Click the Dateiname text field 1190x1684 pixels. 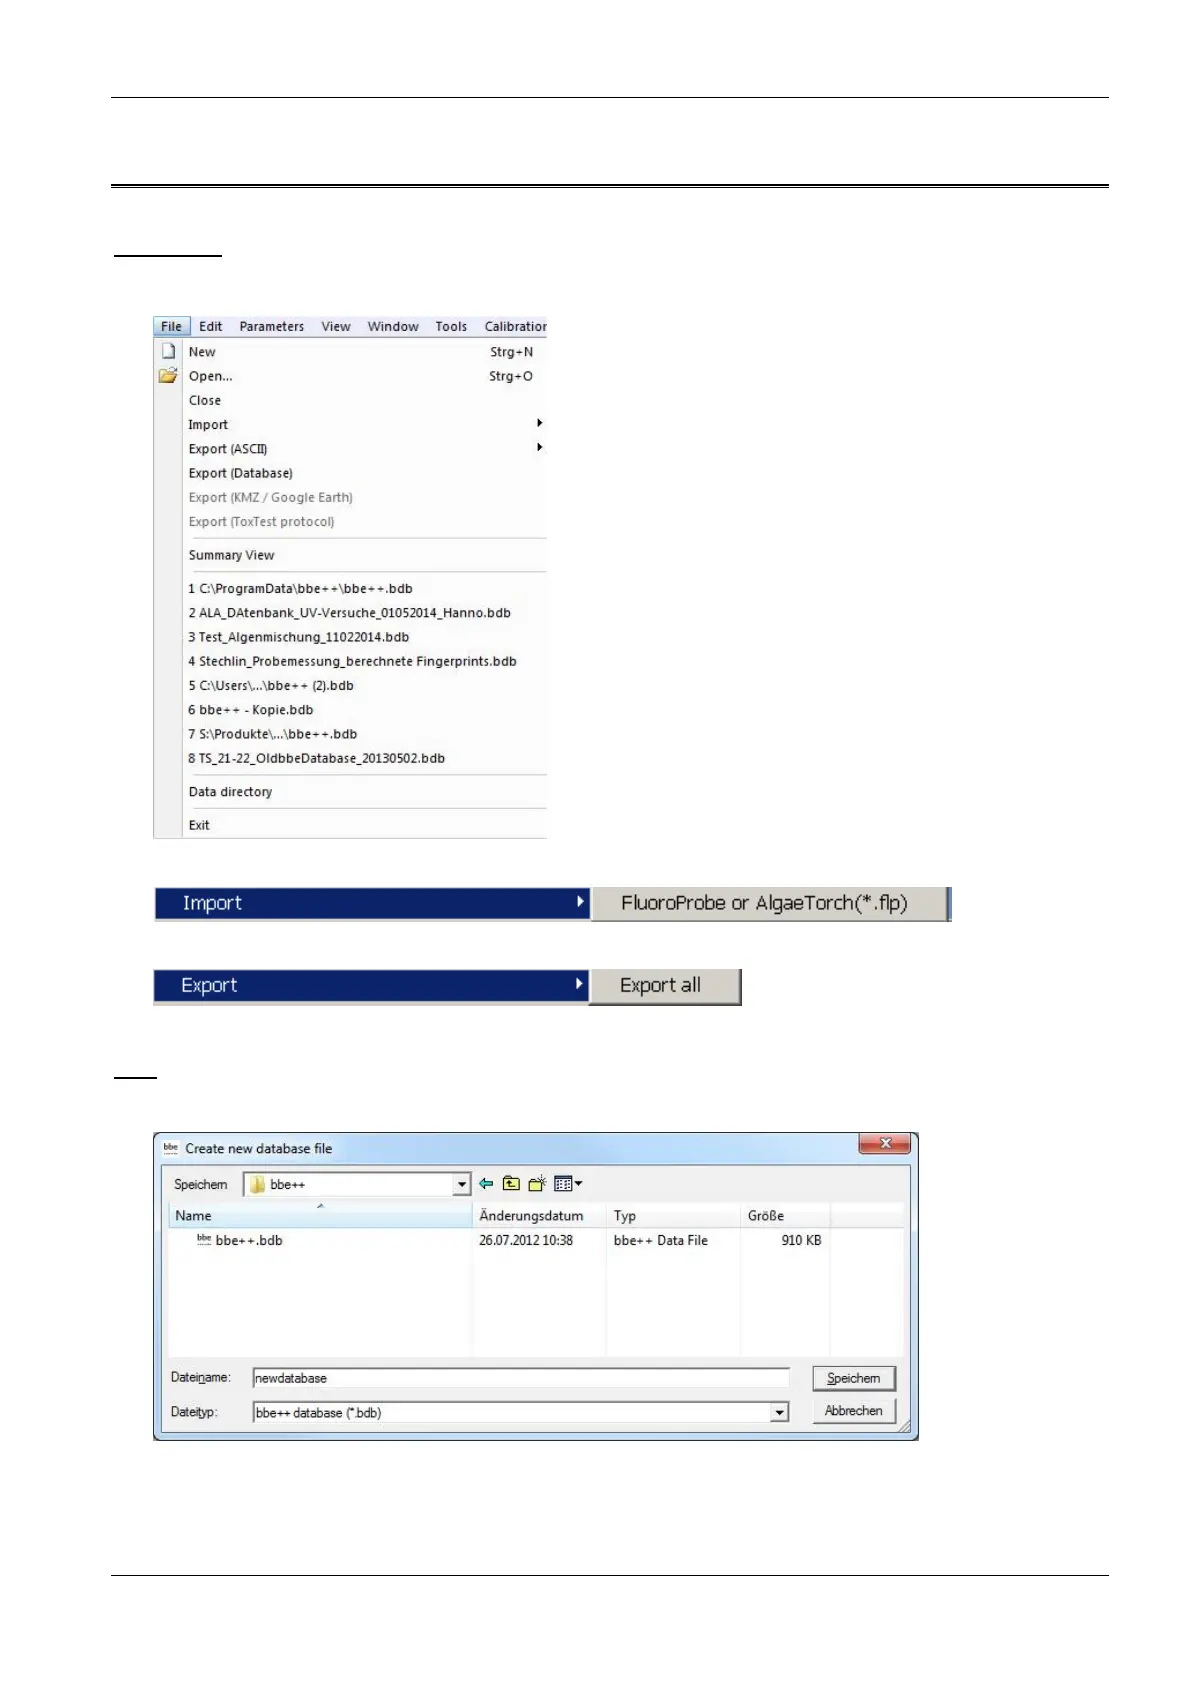(x=520, y=1378)
